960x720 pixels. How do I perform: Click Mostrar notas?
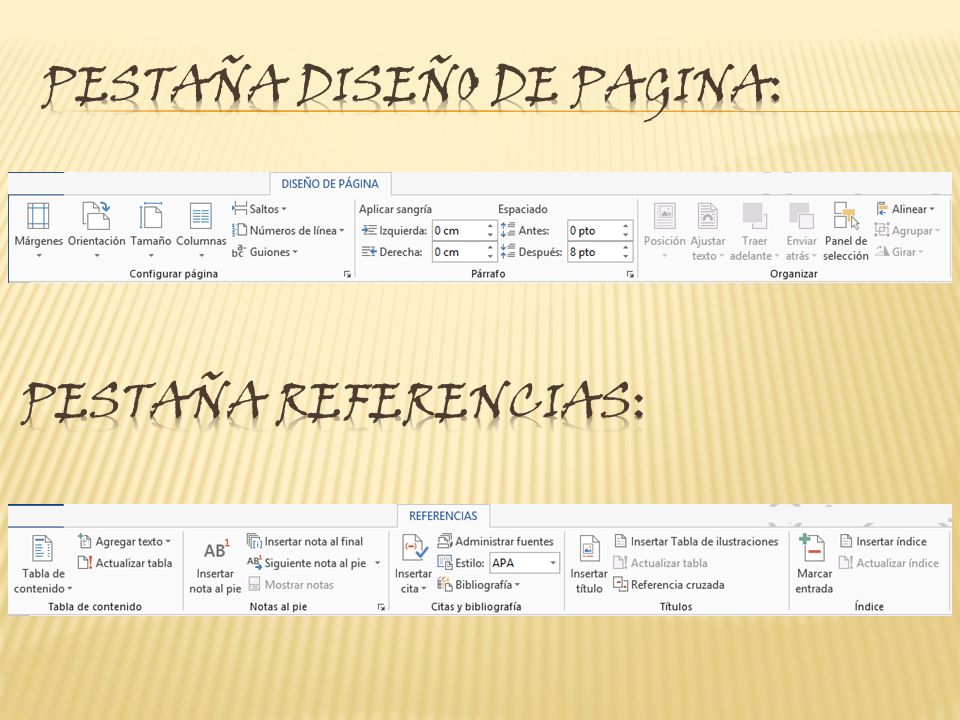(291, 585)
